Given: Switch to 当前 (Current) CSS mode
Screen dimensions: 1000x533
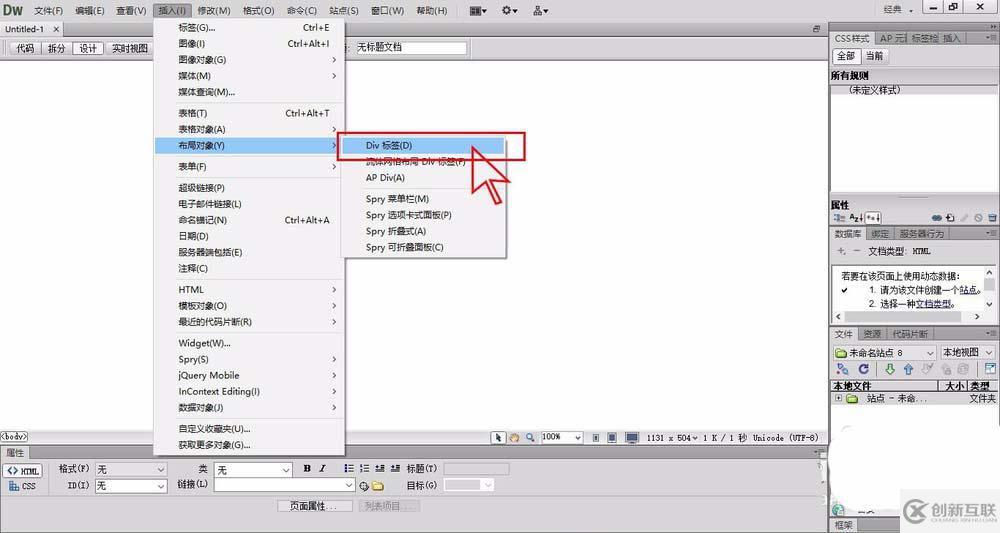Looking at the screenshot, I should [x=874, y=56].
